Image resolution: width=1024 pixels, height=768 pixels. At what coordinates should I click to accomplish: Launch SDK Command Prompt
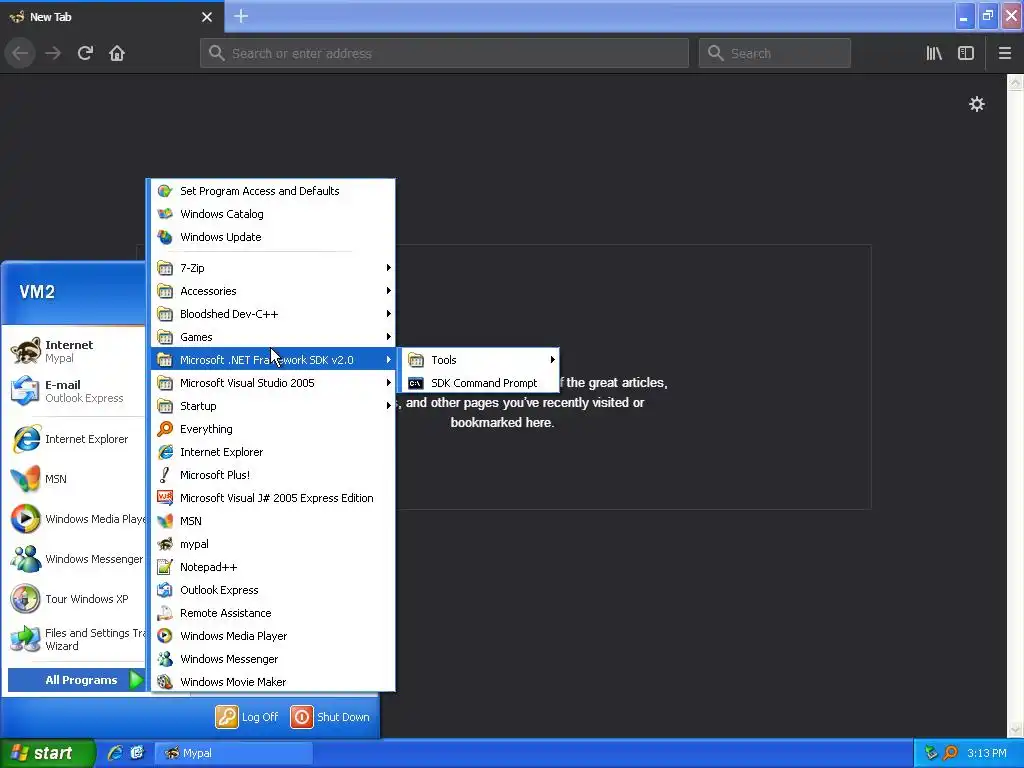coord(481,383)
